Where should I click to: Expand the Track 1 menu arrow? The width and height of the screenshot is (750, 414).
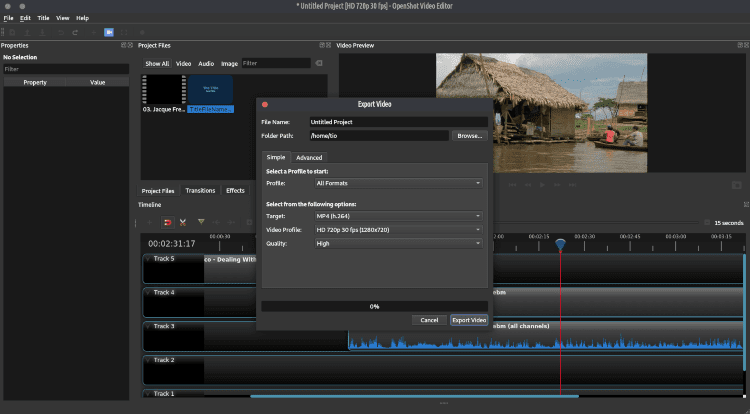tap(148, 393)
